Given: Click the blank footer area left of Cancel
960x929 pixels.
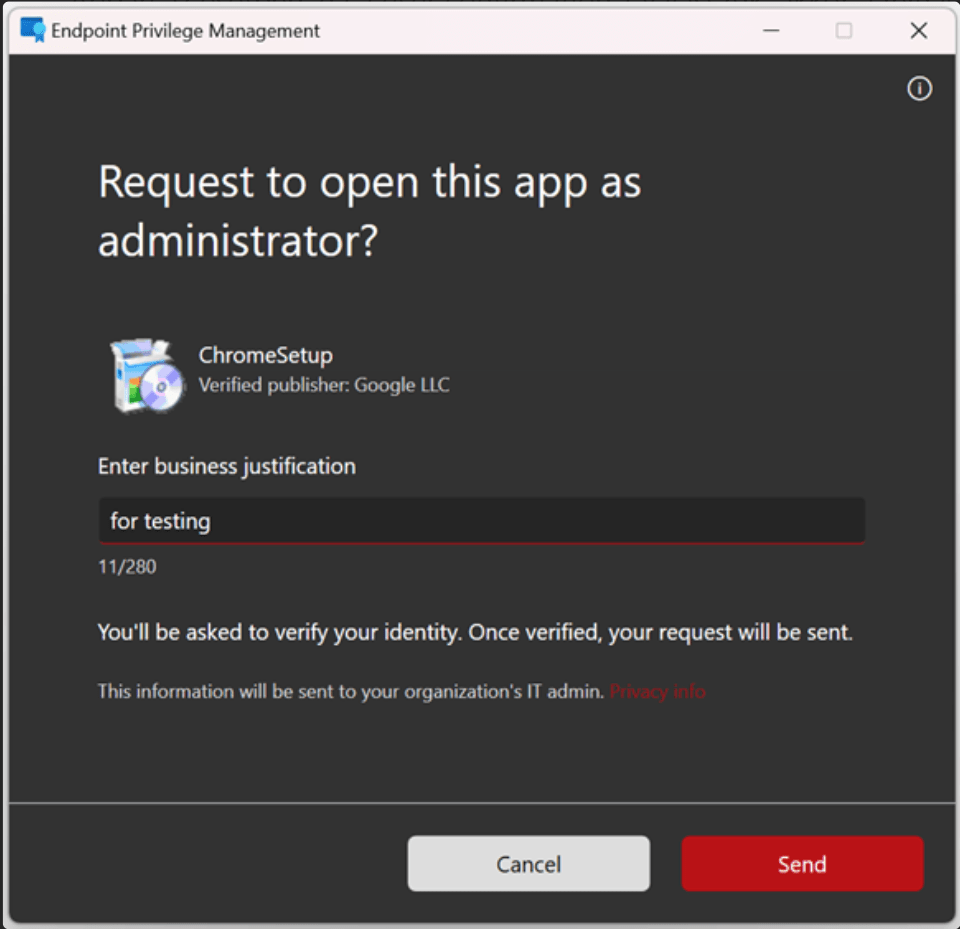Looking at the screenshot, I should [200, 864].
